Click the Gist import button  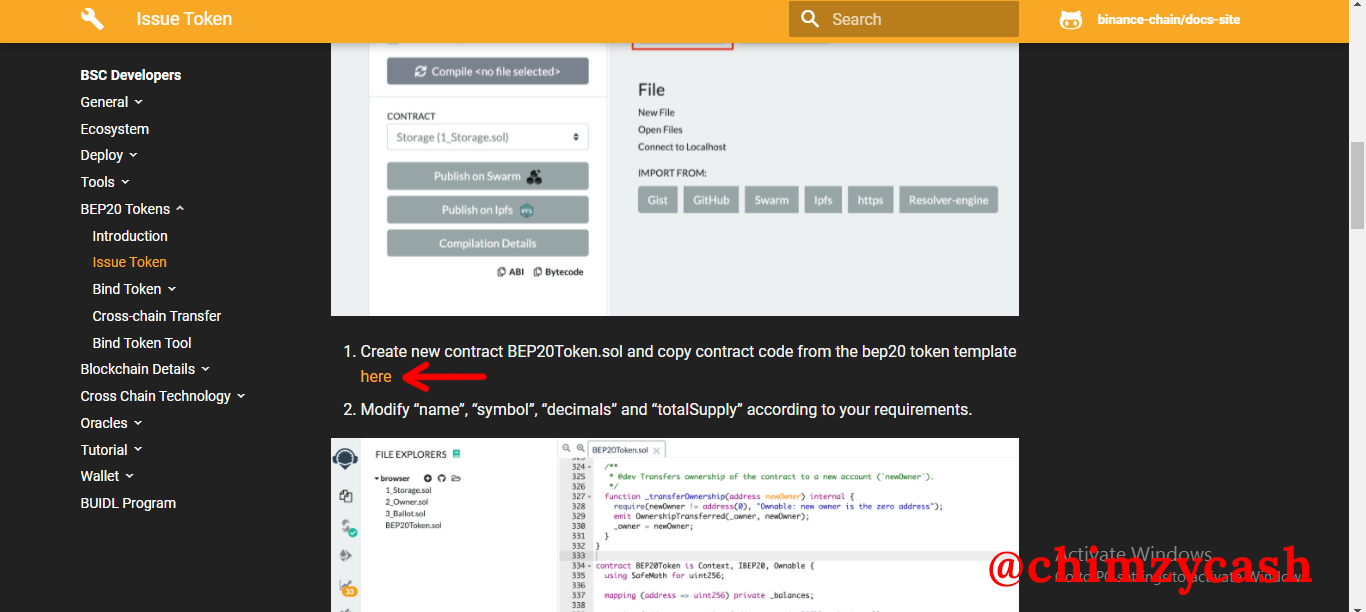click(x=658, y=200)
